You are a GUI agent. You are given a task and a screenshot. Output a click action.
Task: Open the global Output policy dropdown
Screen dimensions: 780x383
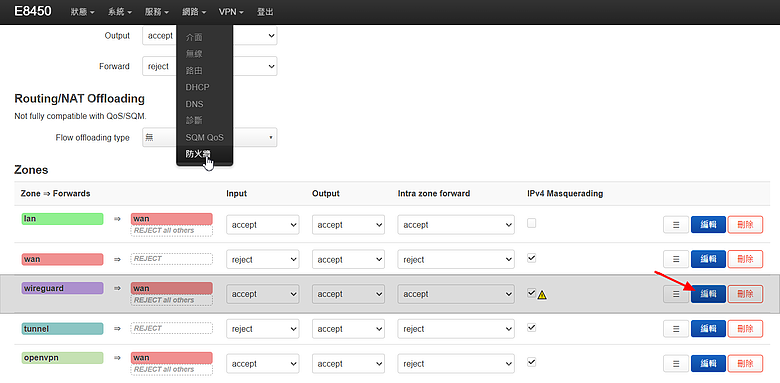pos(209,36)
